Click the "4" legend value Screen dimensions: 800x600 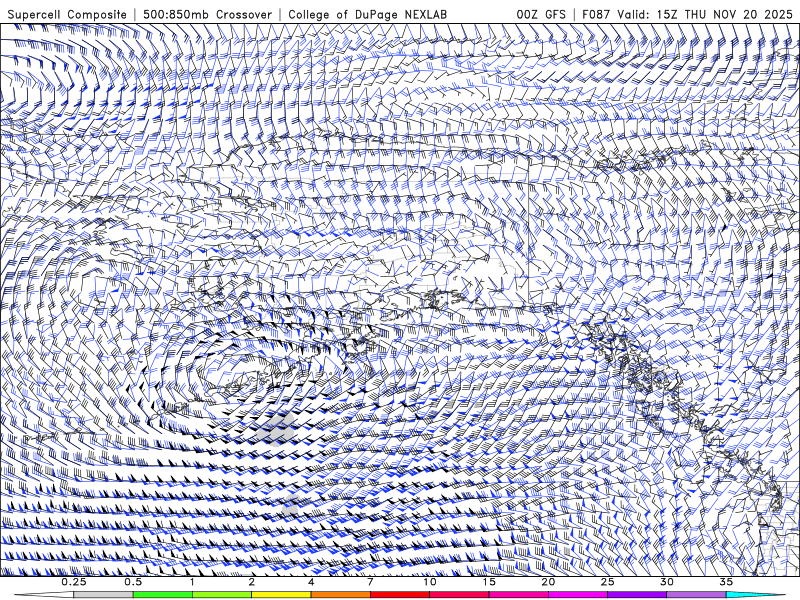[x=311, y=582]
